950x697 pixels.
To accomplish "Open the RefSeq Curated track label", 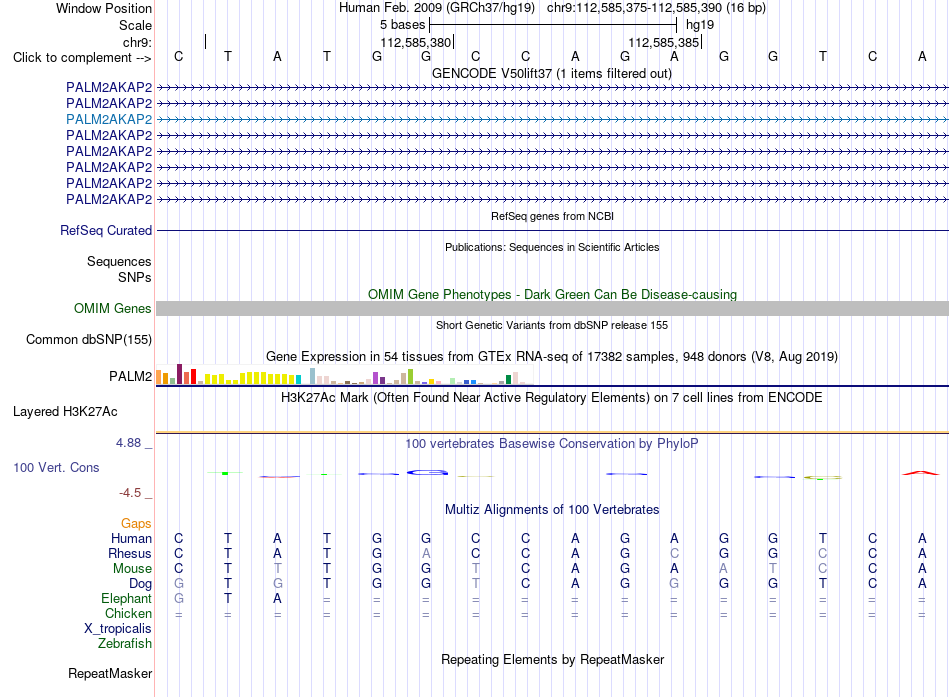I will coord(106,230).
